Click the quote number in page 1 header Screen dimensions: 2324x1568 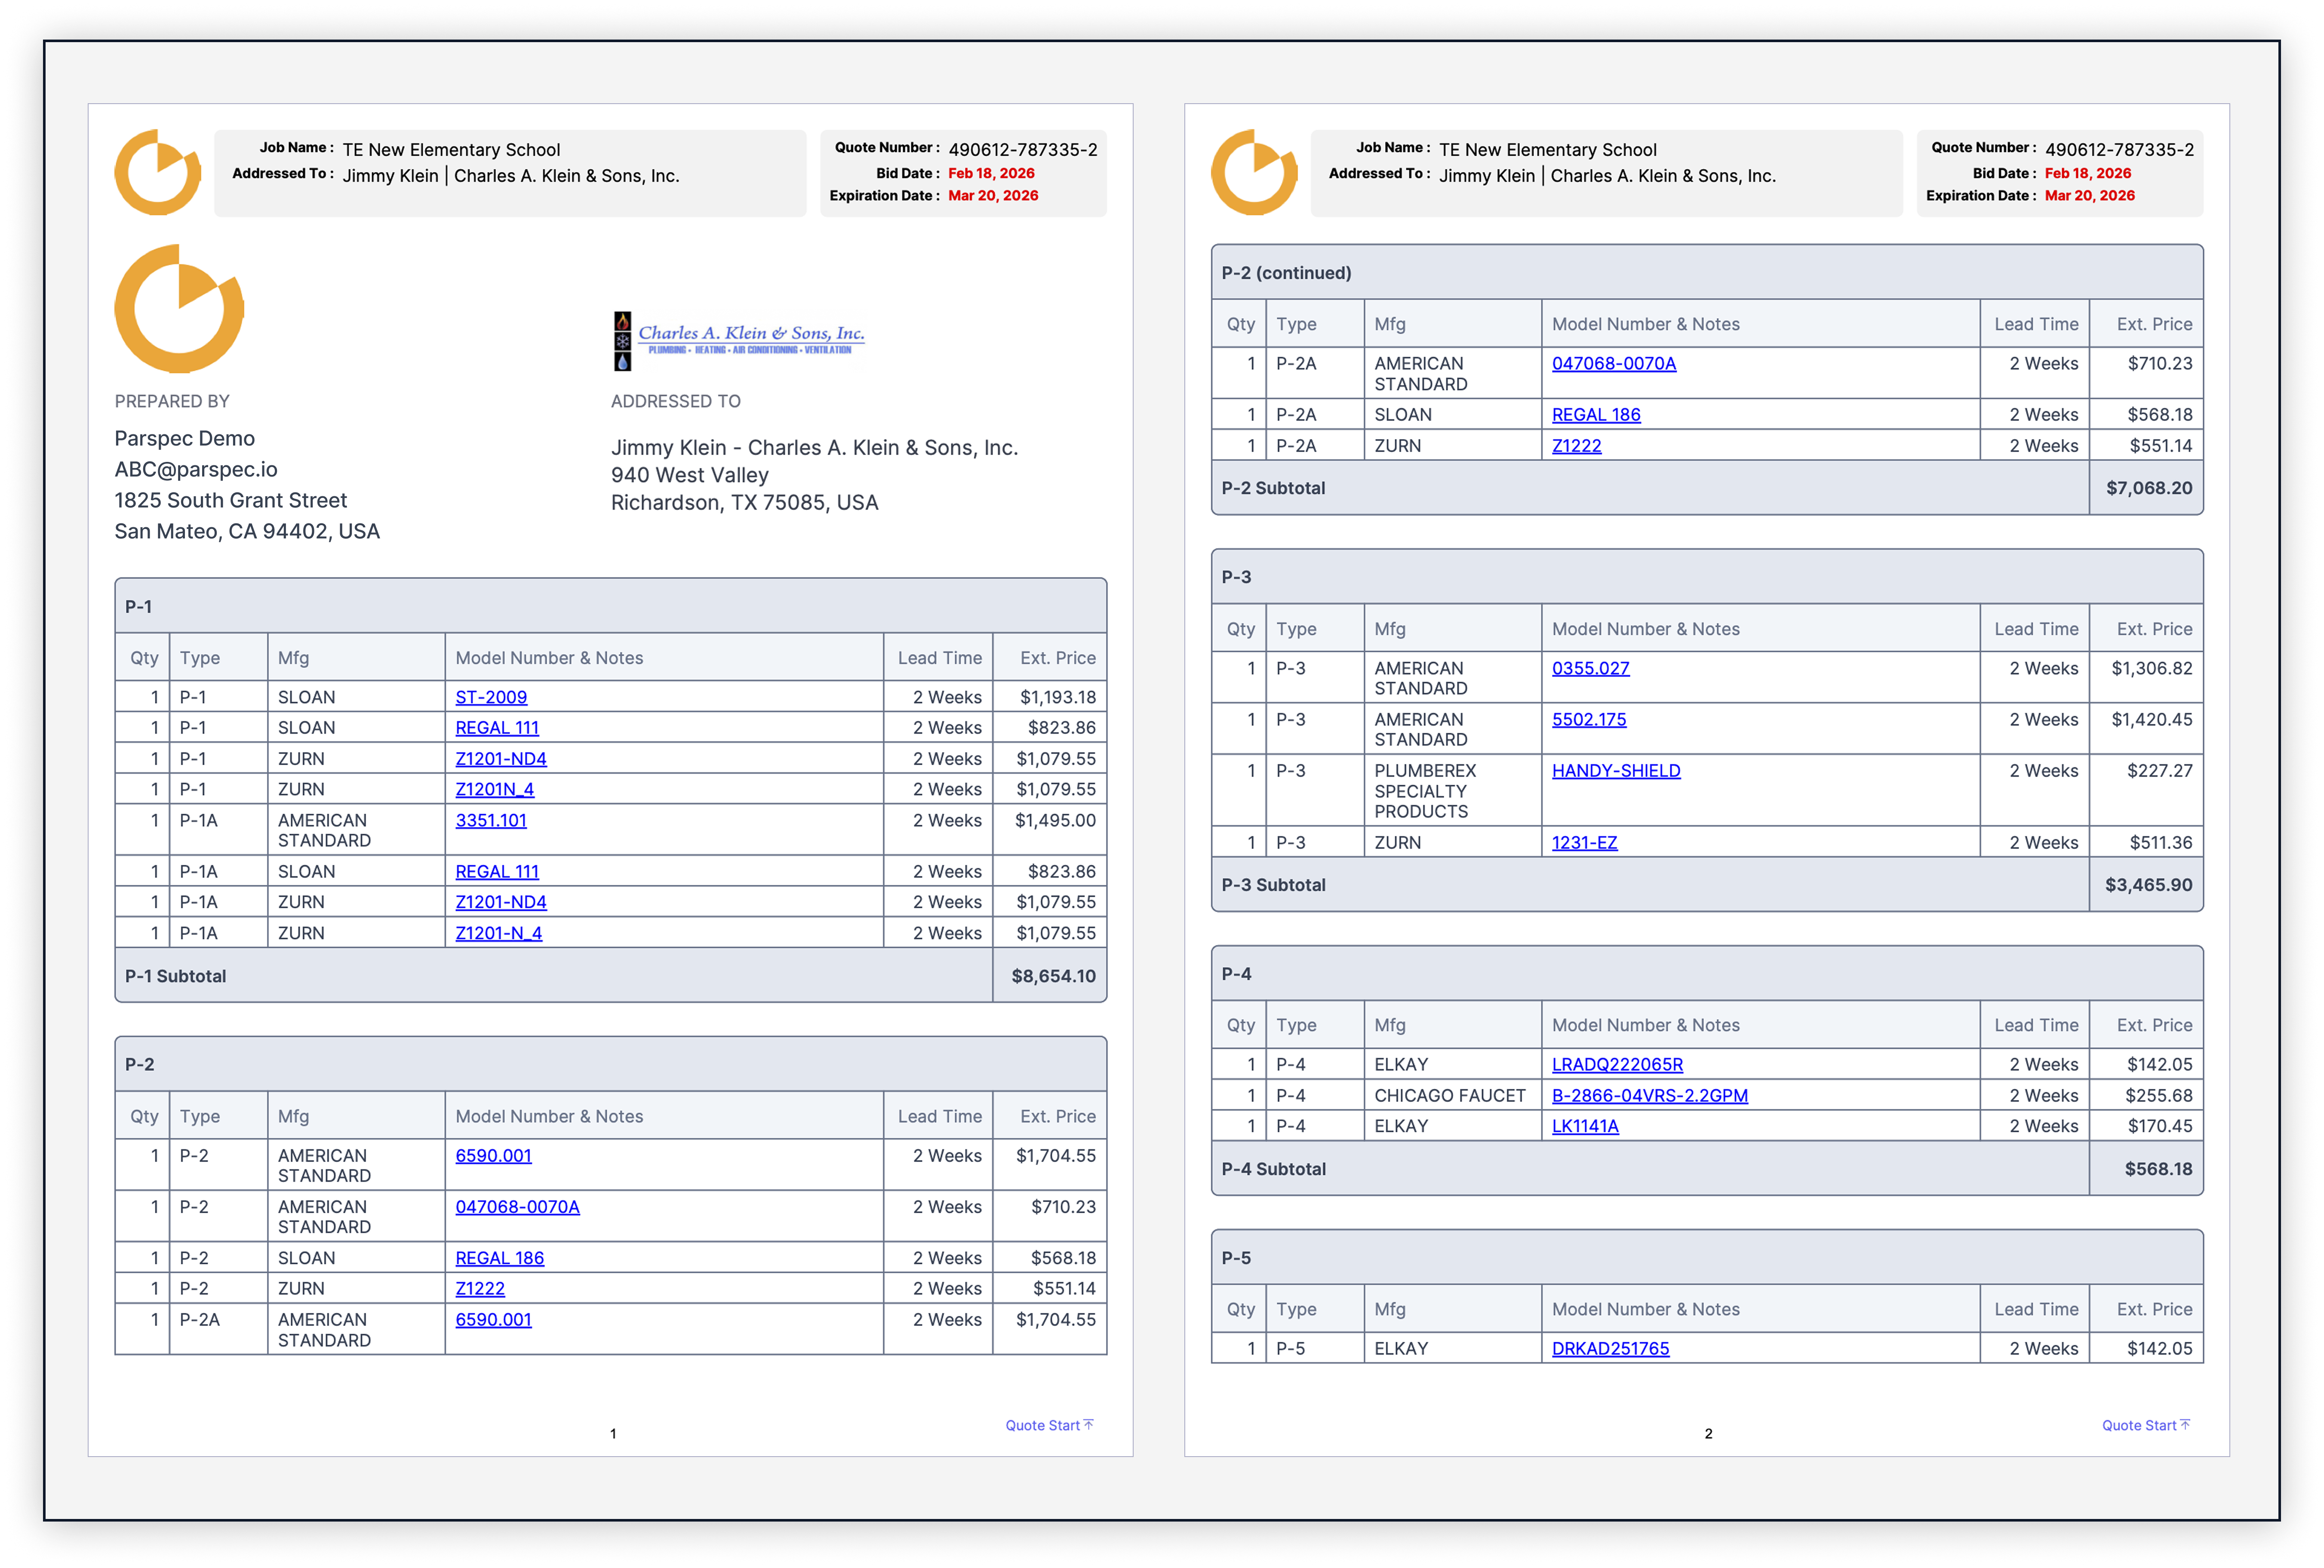tap(1023, 150)
